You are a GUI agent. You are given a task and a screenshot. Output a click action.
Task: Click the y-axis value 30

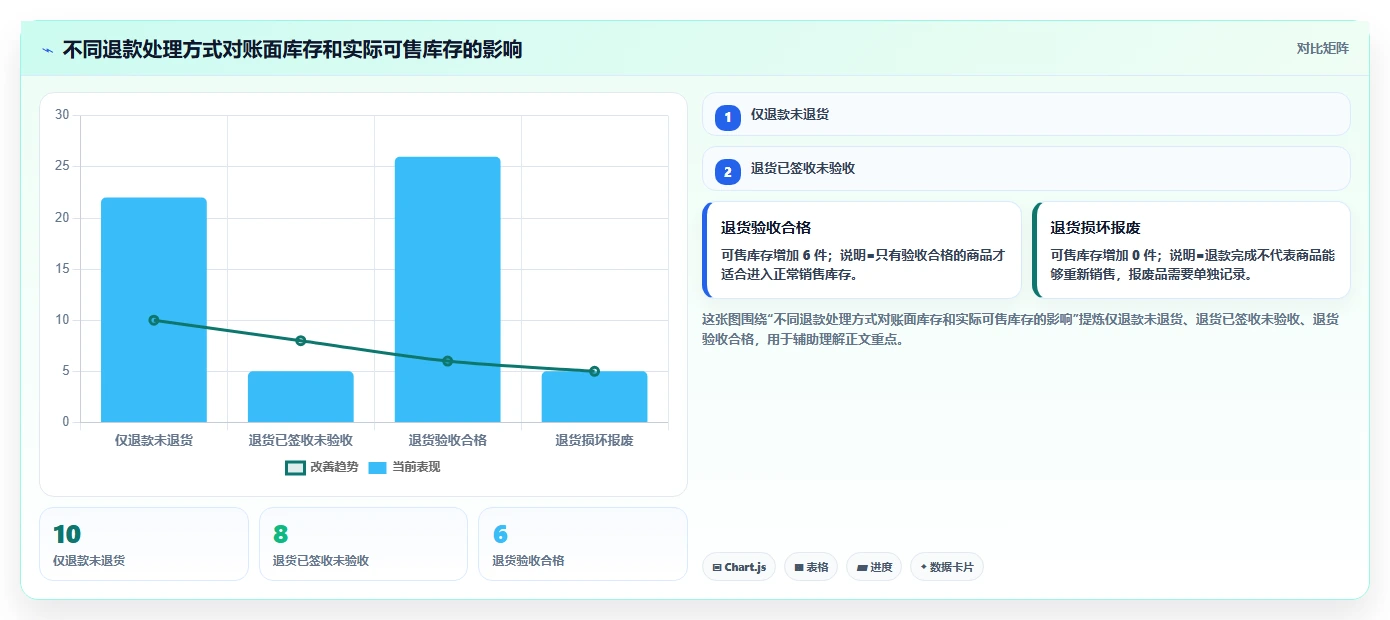[62, 115]
